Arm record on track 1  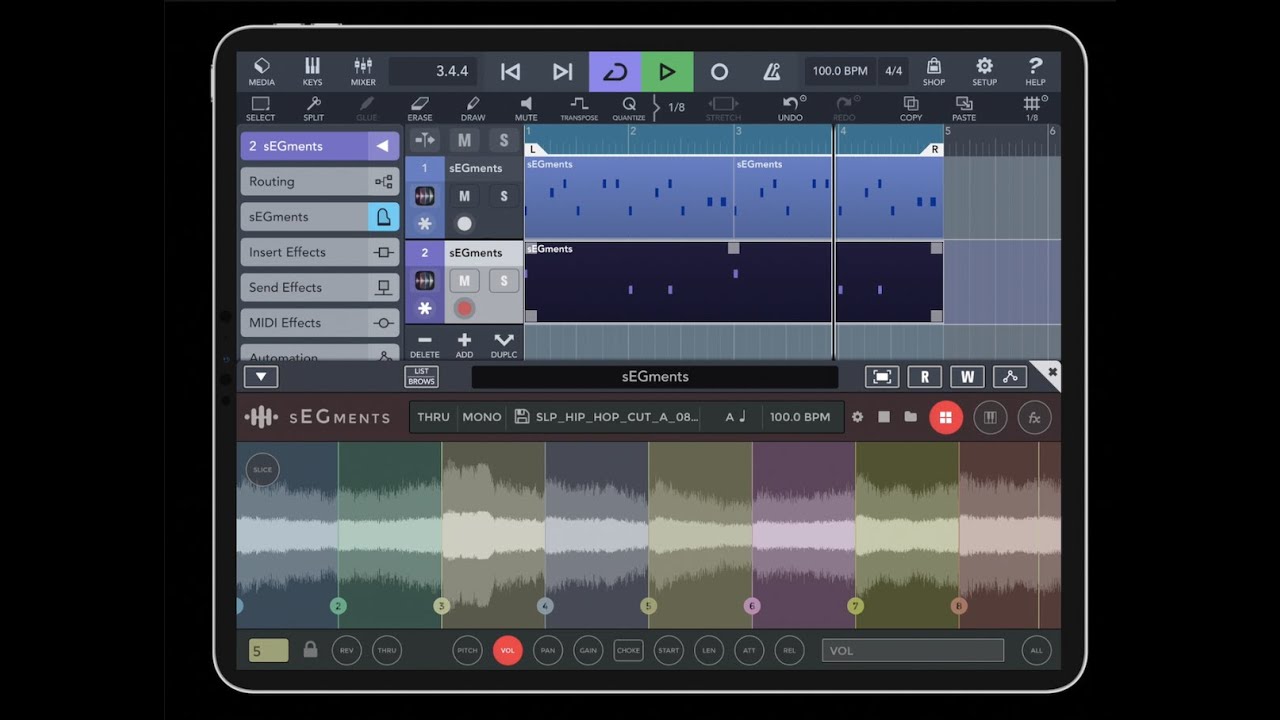click(x=464, y=223)
